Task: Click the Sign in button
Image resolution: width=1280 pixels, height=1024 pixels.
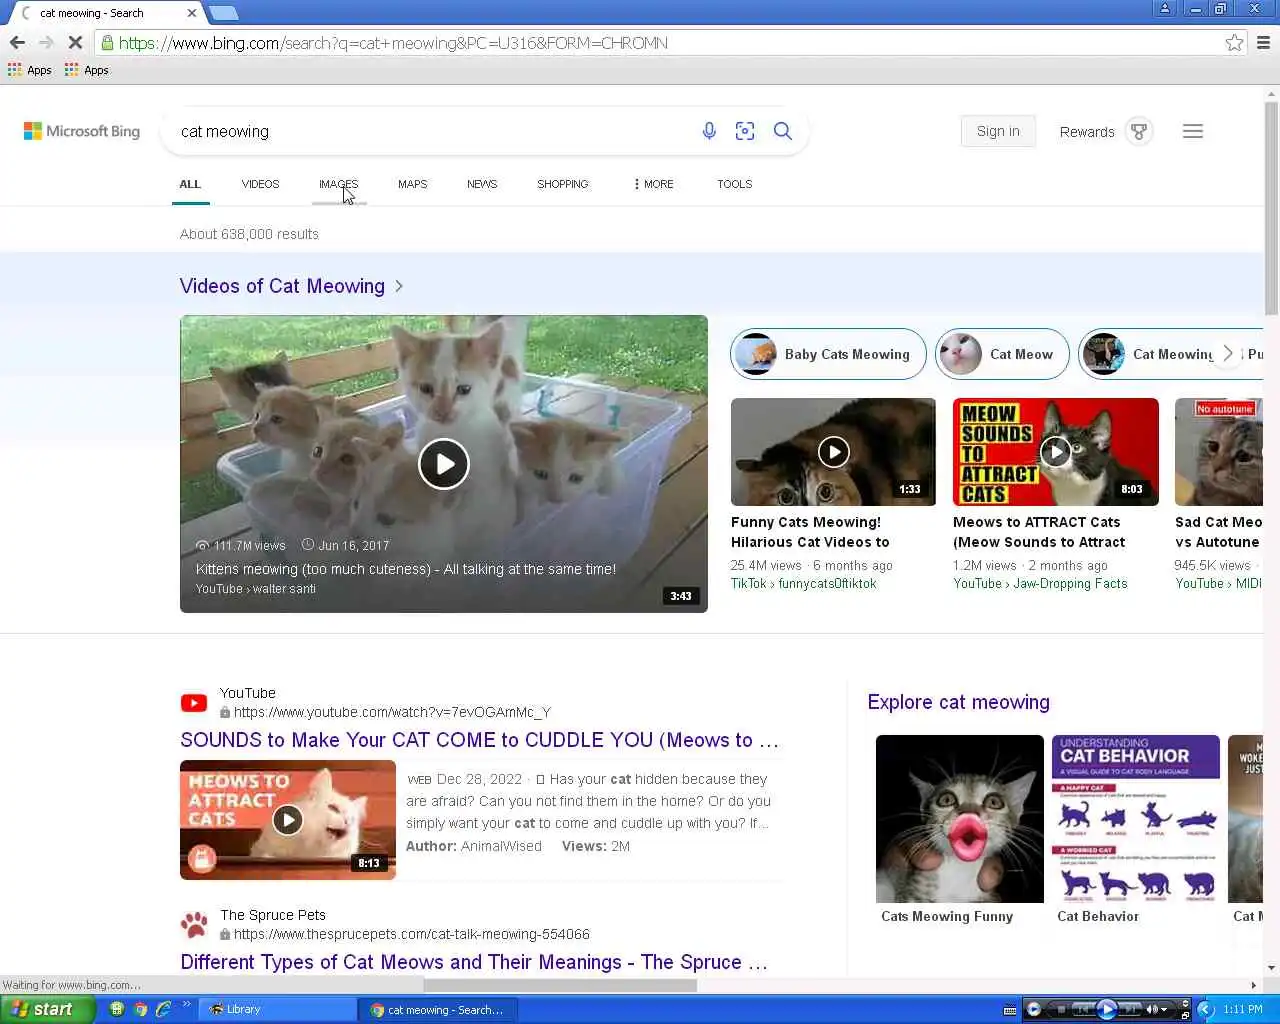Action: (x=998, y=131)
